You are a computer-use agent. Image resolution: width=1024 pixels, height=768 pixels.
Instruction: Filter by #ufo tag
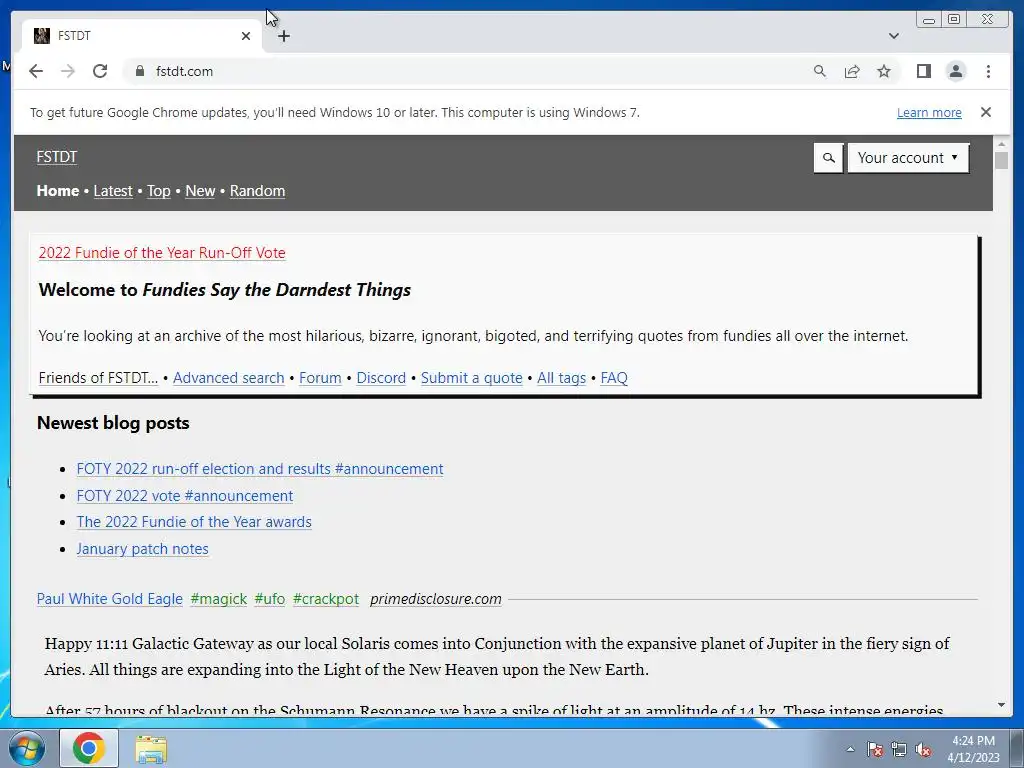[x=270, y=599]
